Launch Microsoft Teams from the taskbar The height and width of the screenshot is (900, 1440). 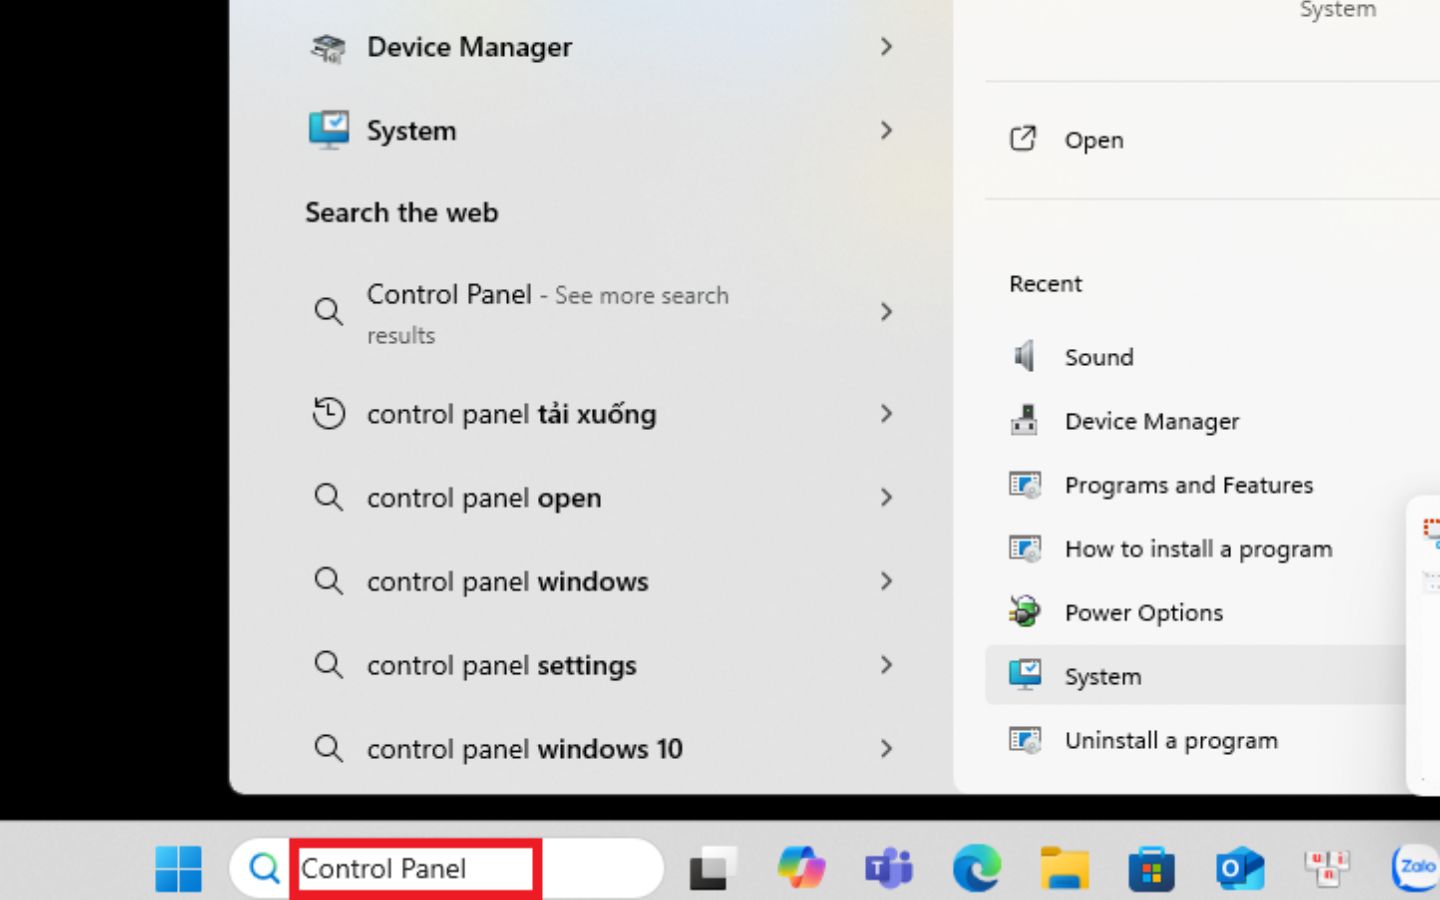[x=888, y=868]
